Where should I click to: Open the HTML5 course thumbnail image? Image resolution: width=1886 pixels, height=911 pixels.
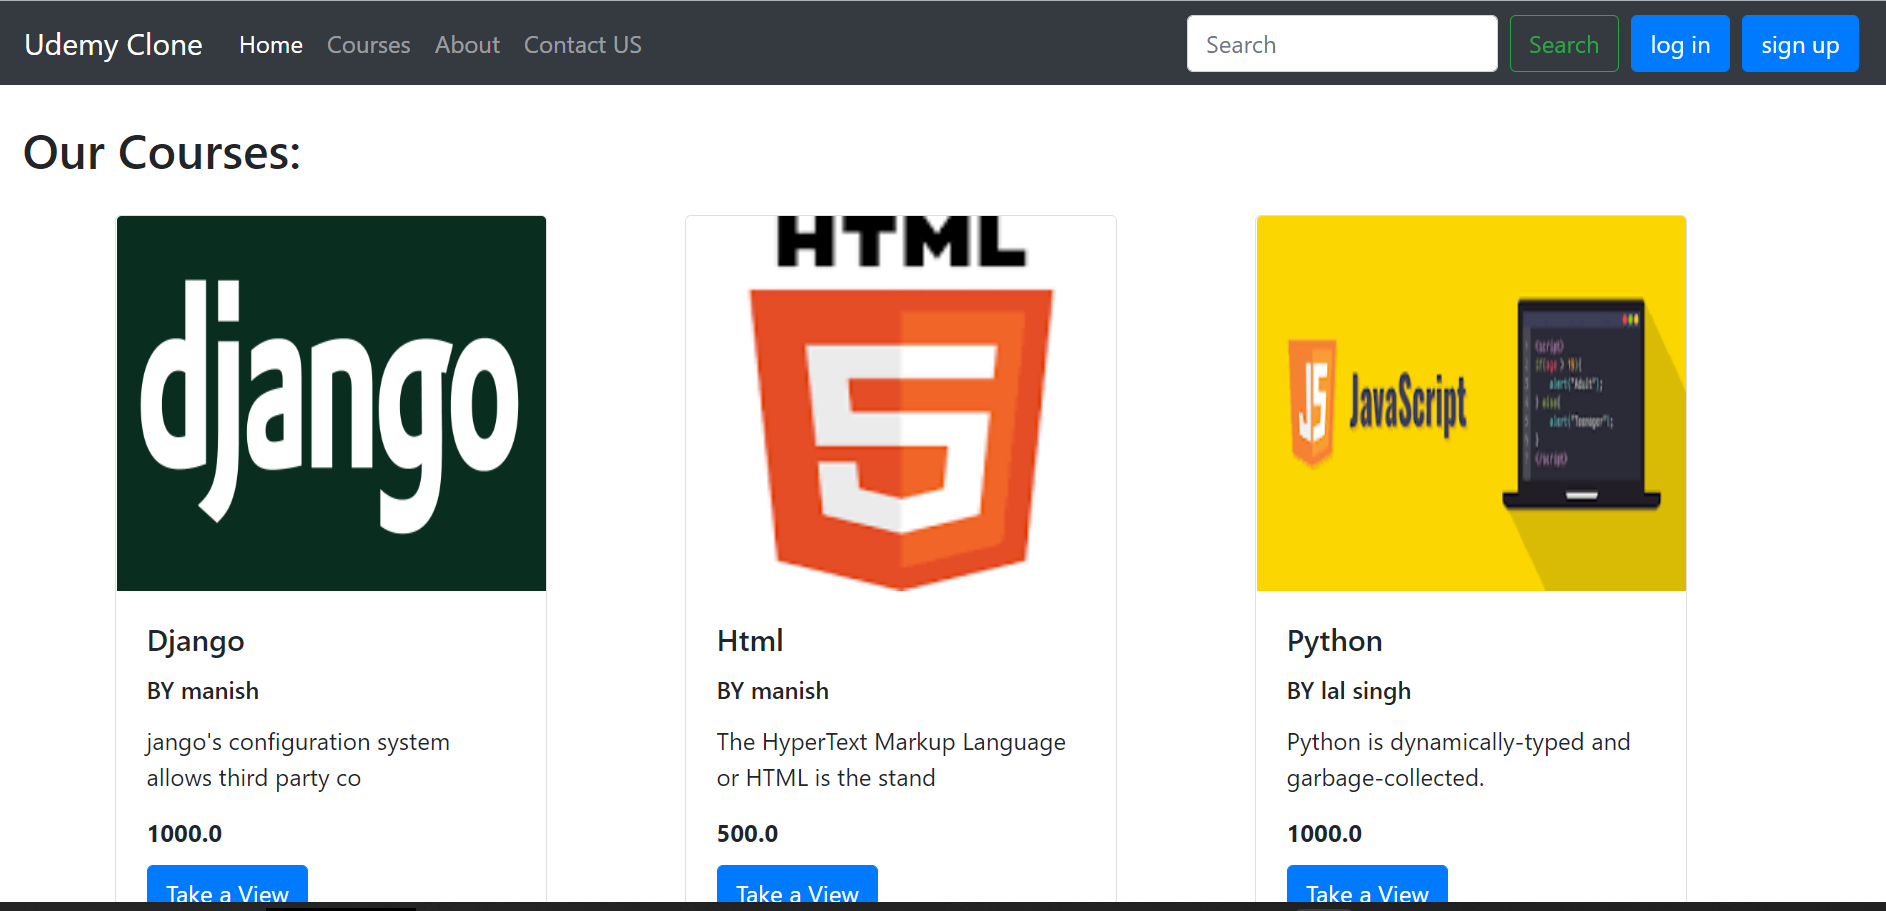click(901, 403)
